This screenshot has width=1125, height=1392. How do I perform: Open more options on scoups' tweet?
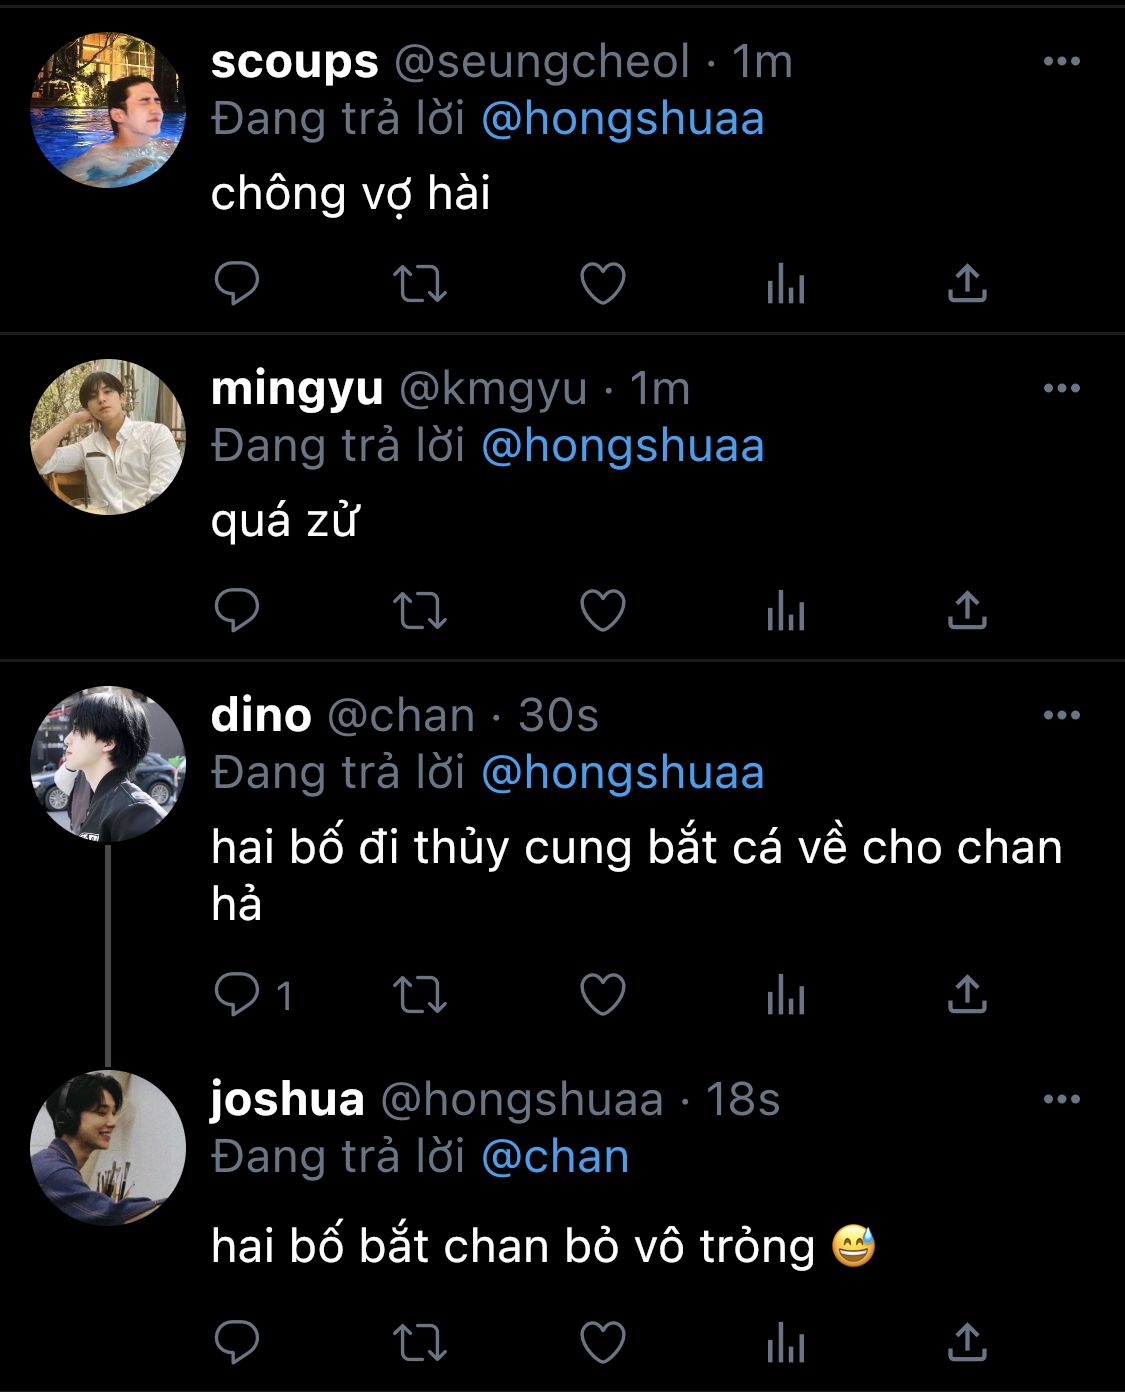pyautogui.click(x=1061, y=61)
